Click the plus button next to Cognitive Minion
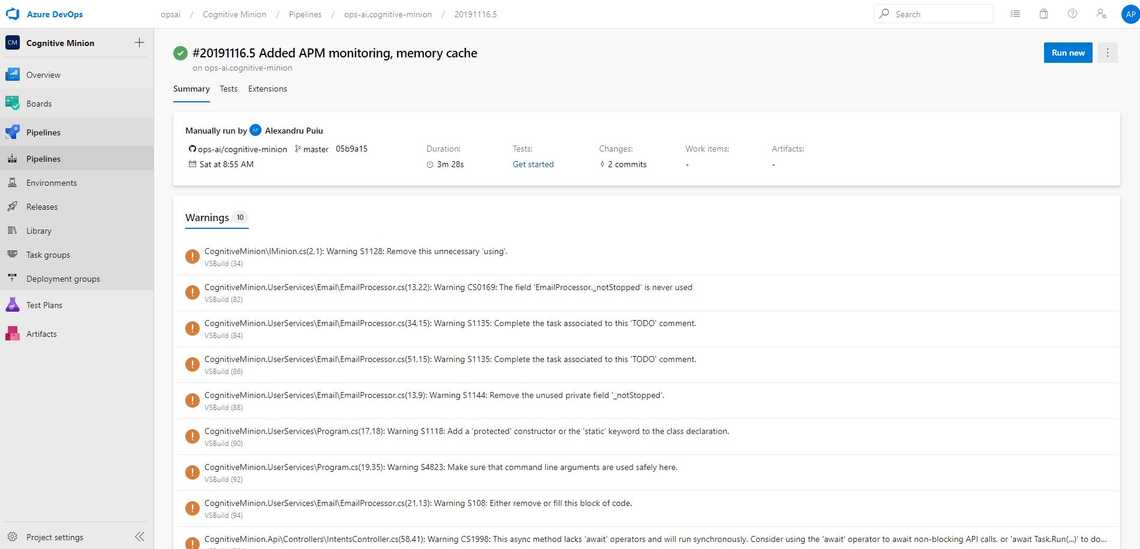The height and width of the screenshot is (549, 1140). tap(139, 43)
